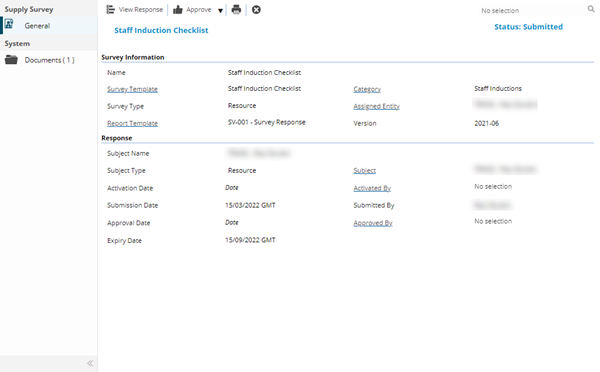Open the dropdown arrow beside Approve

(x=220, y=11)
